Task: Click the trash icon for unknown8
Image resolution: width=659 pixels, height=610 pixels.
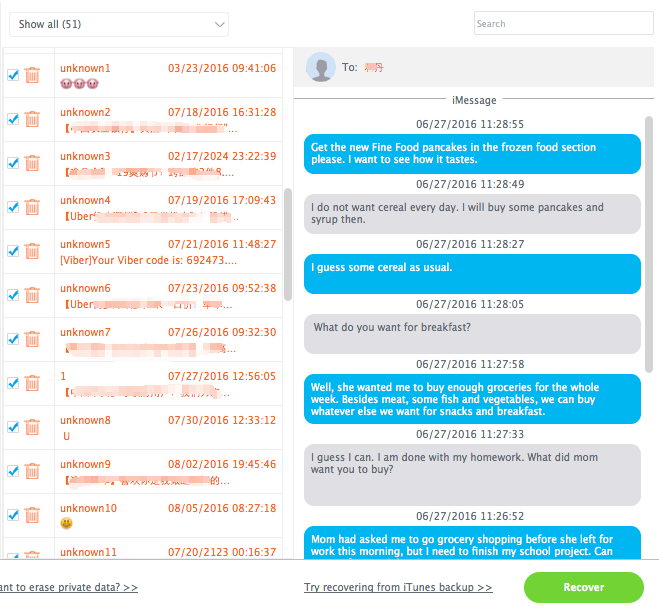Action: 32,427
